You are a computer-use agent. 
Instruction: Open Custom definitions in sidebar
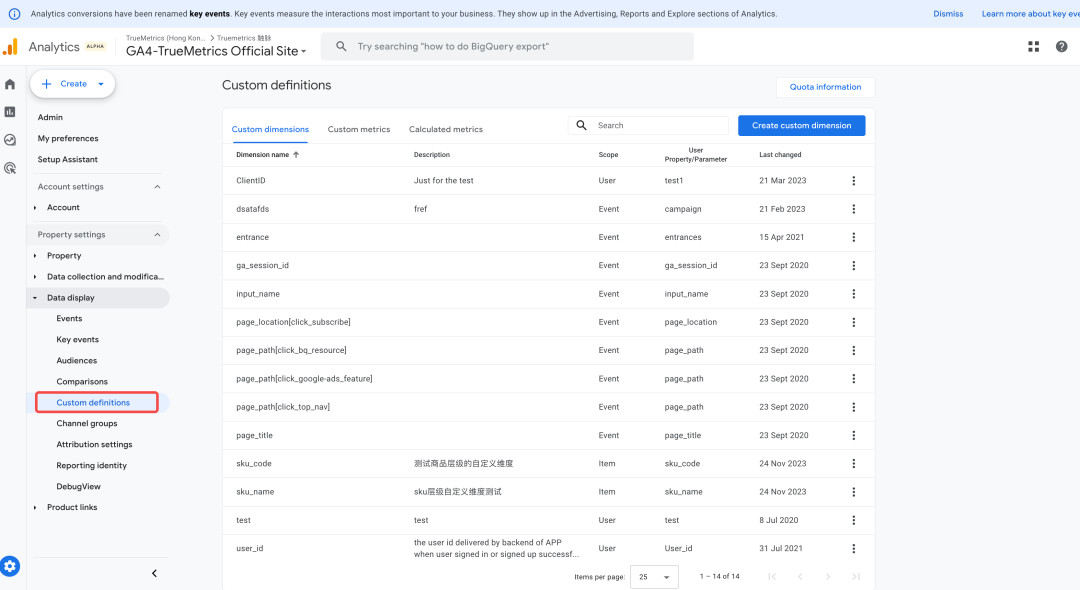[x=93, y=403]
